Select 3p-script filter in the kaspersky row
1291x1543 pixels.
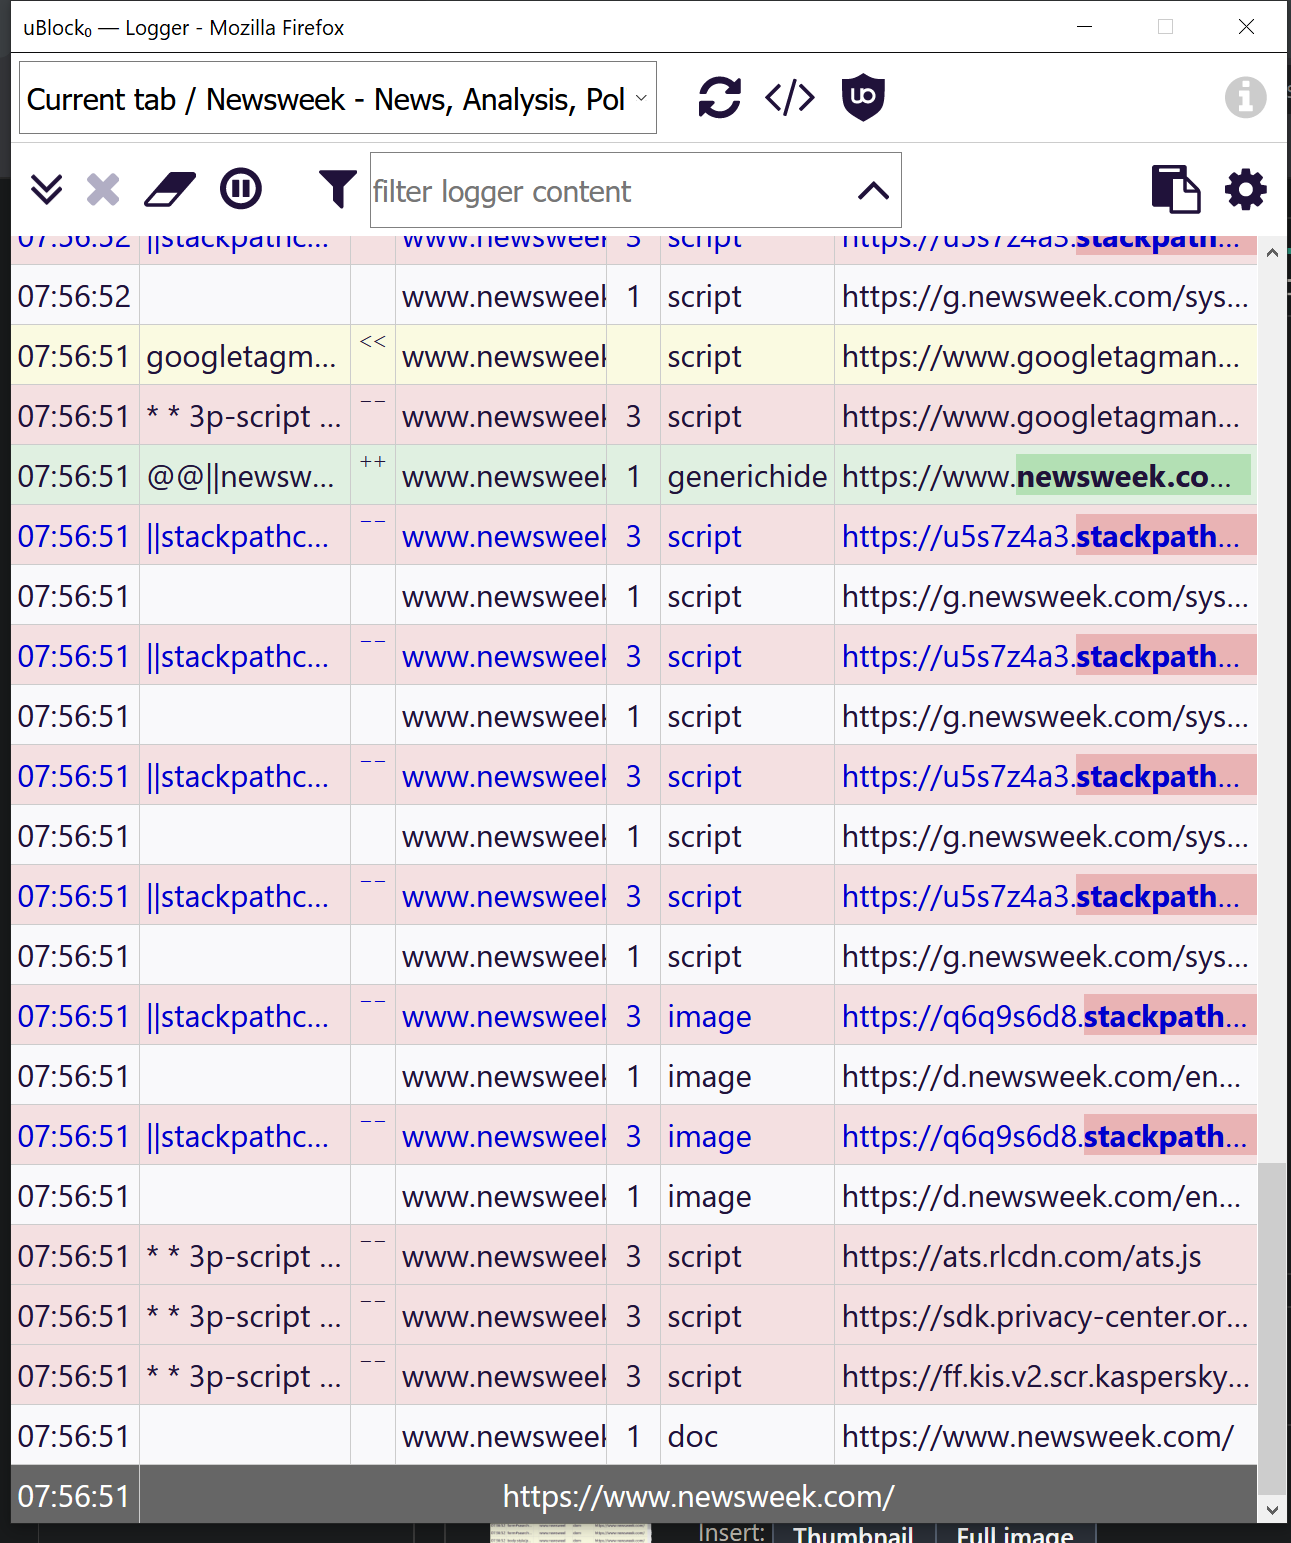point(244,1376)
